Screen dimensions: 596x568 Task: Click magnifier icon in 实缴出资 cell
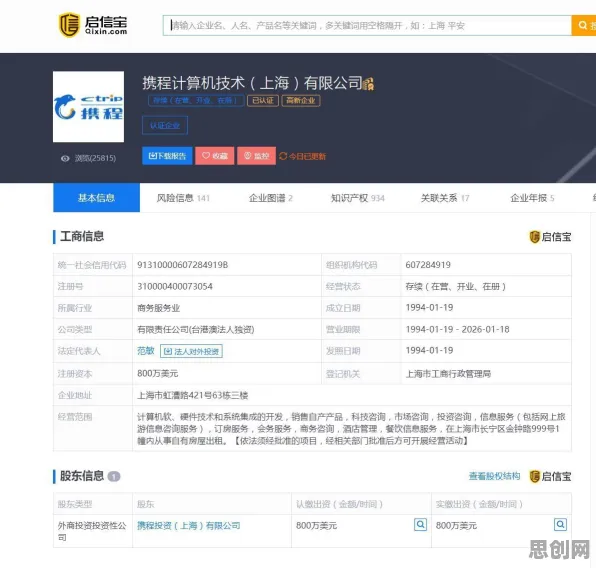[560, 525]
